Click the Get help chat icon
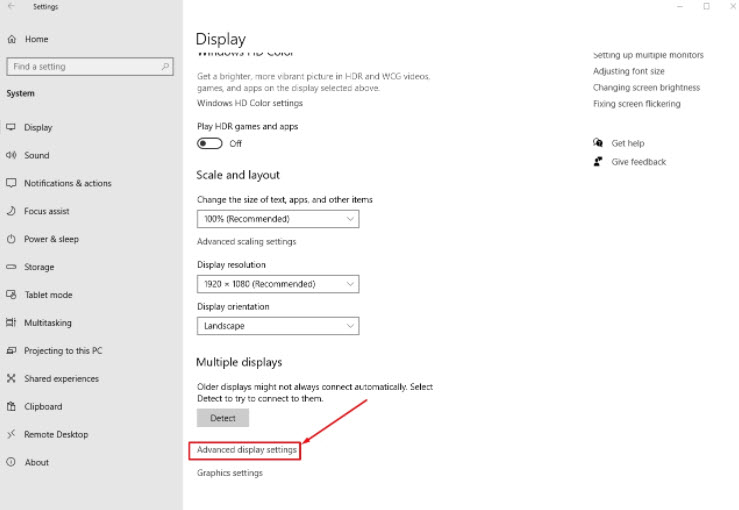 (598, 142)
